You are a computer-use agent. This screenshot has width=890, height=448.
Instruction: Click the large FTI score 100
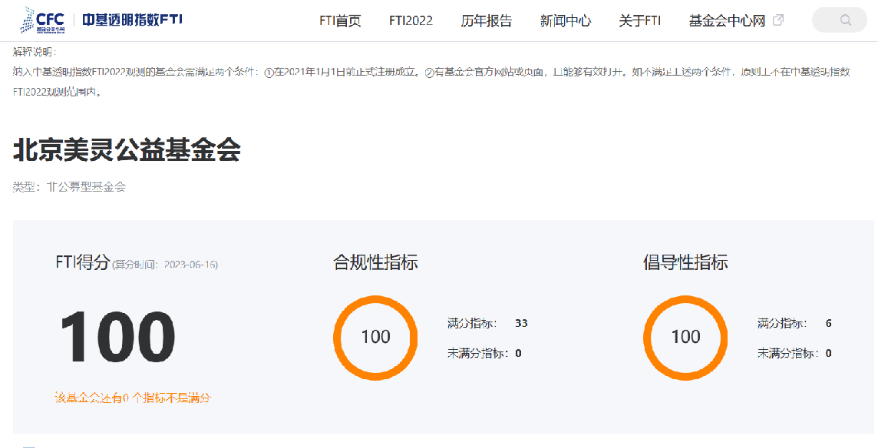click(117, 337)
